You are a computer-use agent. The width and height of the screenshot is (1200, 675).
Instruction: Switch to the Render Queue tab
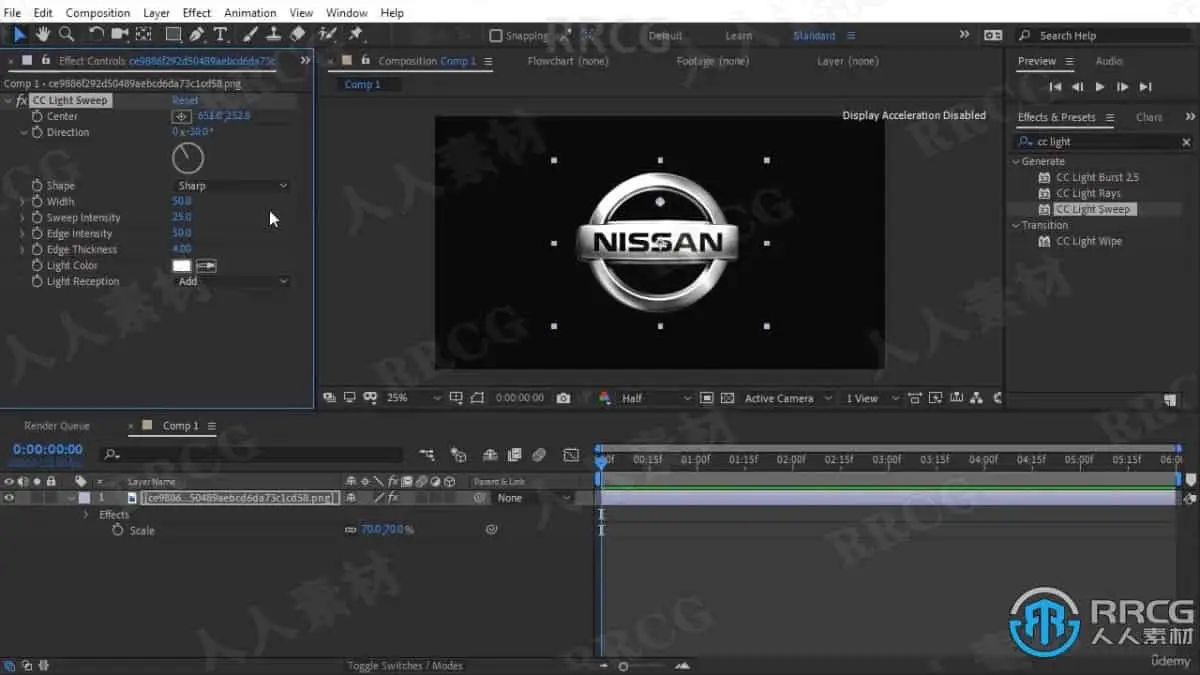[57, 426]
